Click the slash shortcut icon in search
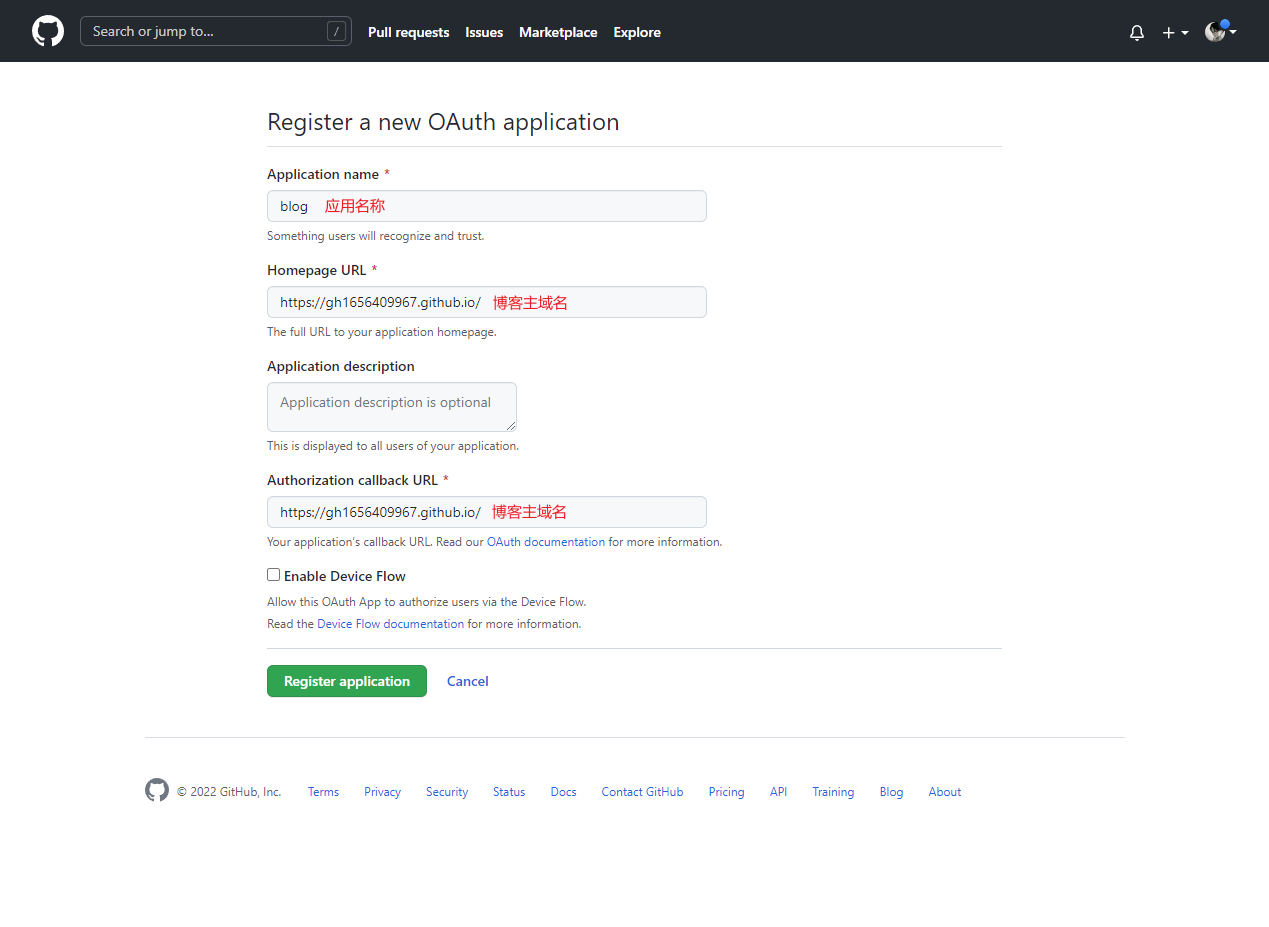The image size is (1269, 927). (x=336, y=31)
